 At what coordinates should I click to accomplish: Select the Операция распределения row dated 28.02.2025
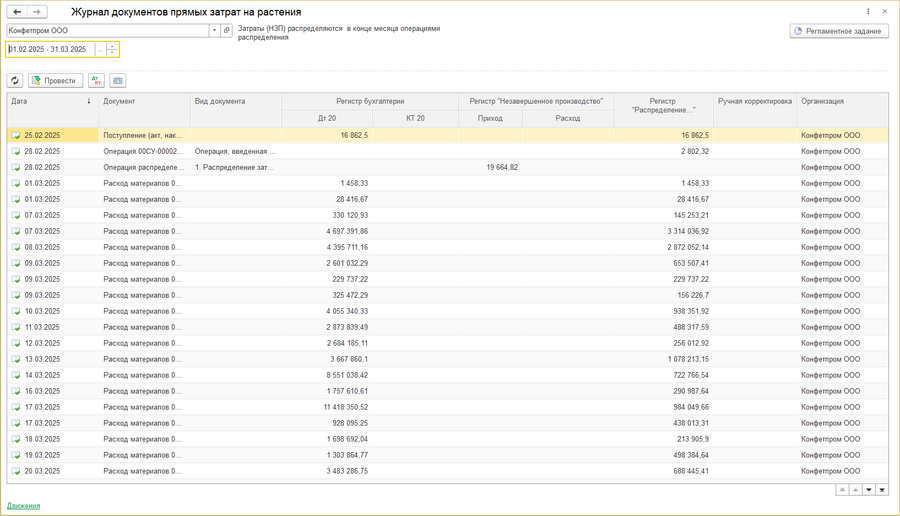point(143,168)
